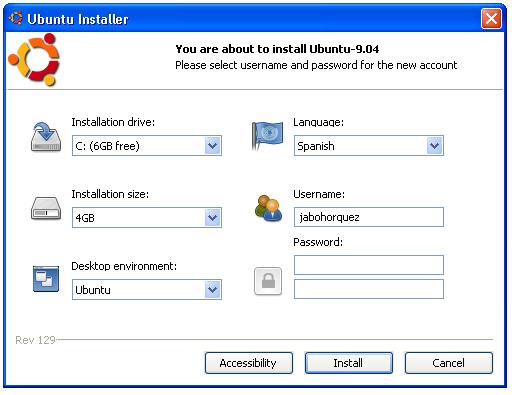512x395 pixels.
Task: Click the 'Password:' label
Action: point(318,242)
